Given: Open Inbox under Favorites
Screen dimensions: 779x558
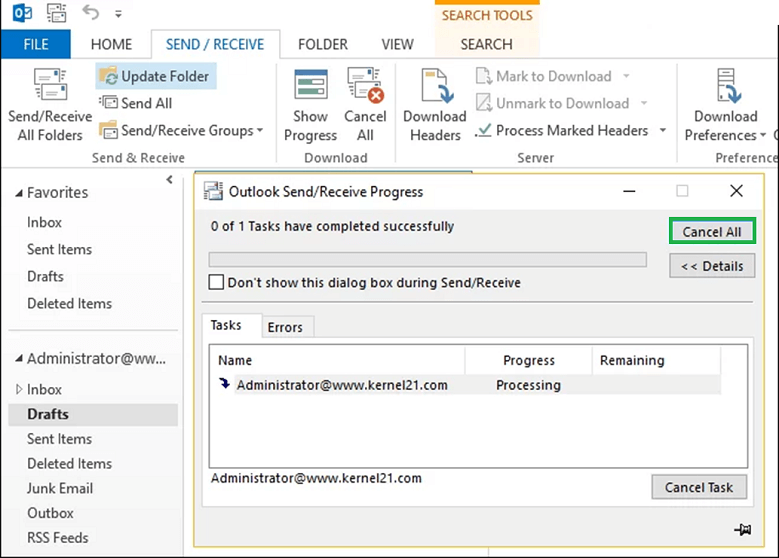Looking at the screenshot, I should pos(44,222).
